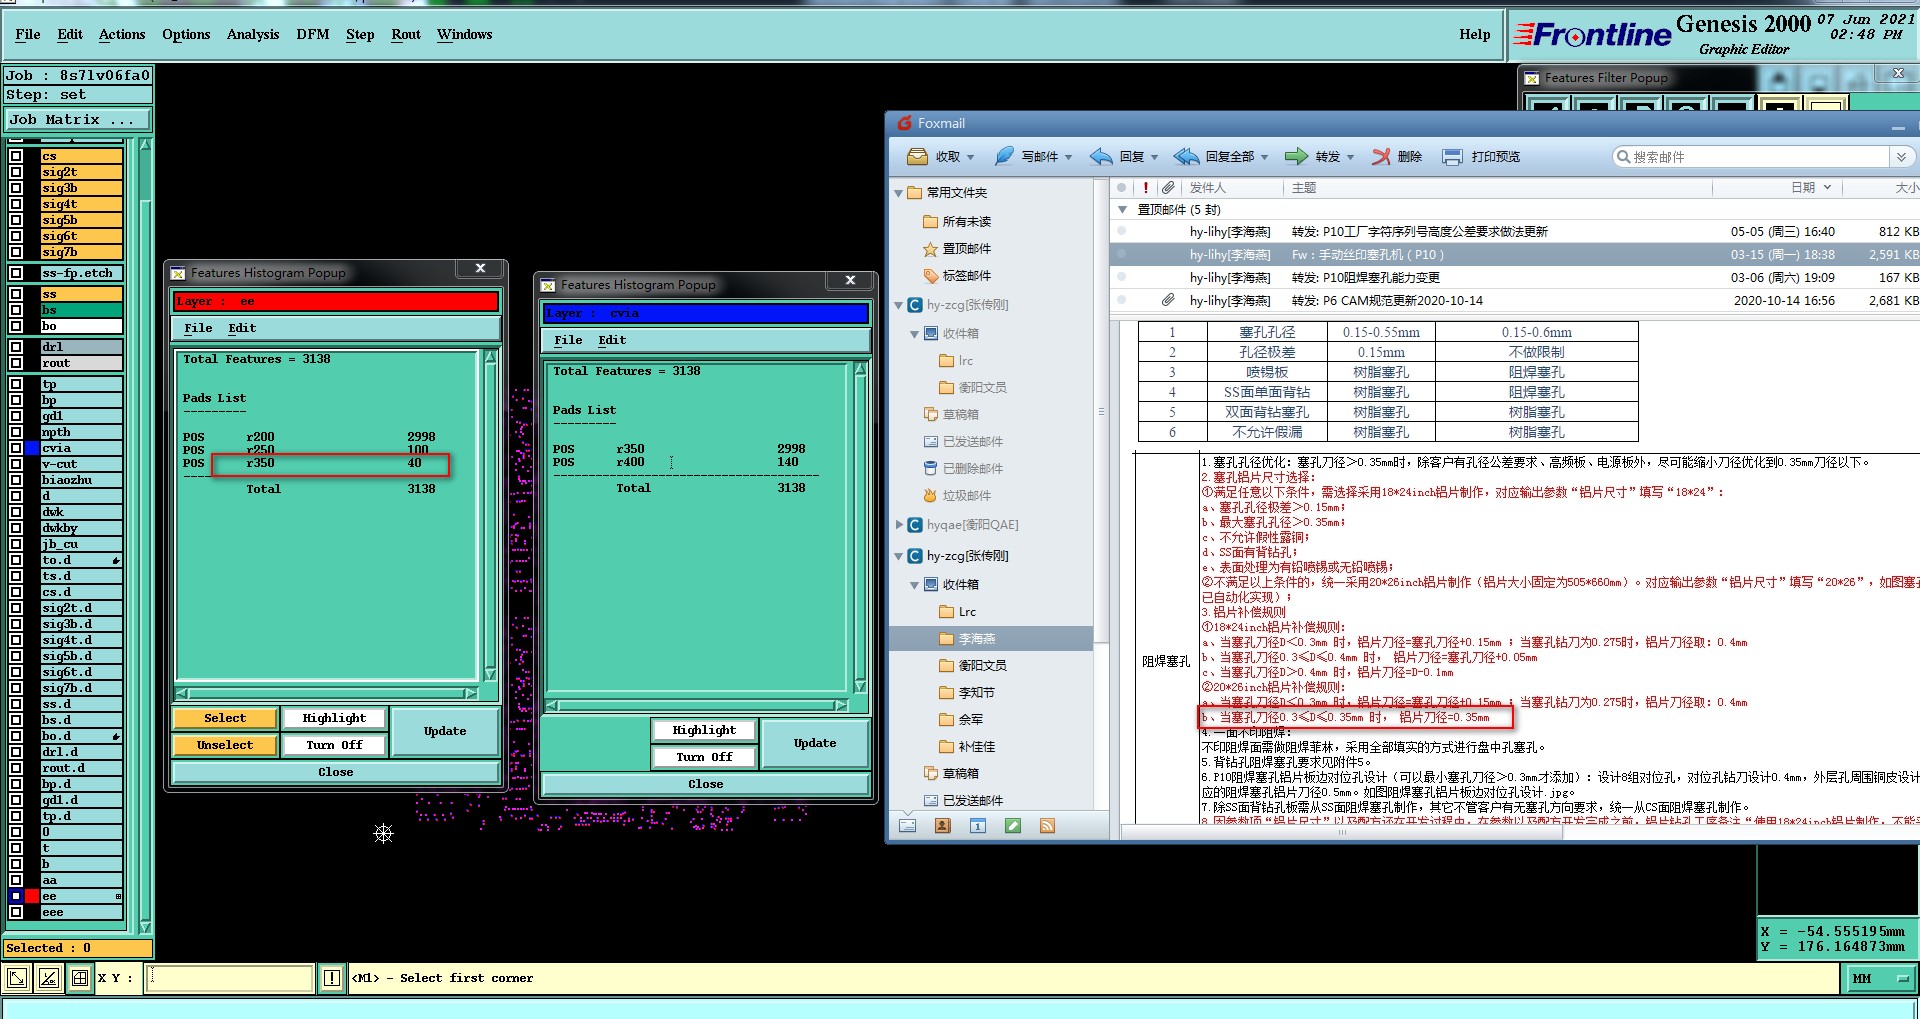Open the Analysis menu
The height and width of the screenshot is (1019, 1920).
(x=252, y=34)
